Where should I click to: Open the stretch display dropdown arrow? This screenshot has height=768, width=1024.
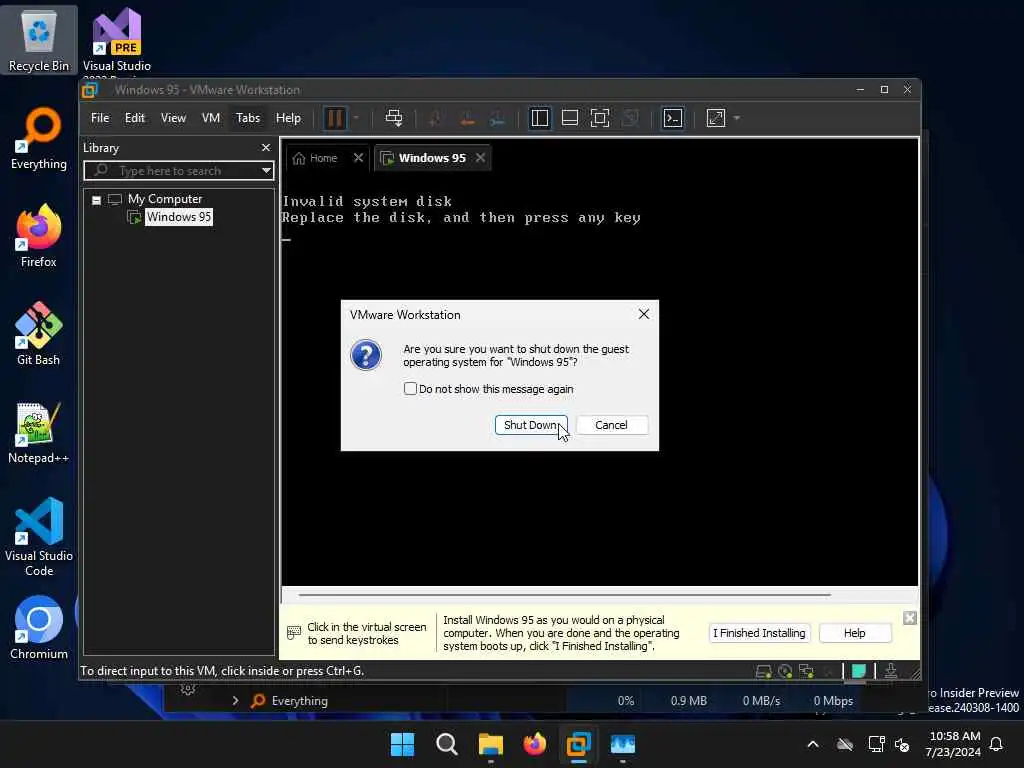click(737, 118)
